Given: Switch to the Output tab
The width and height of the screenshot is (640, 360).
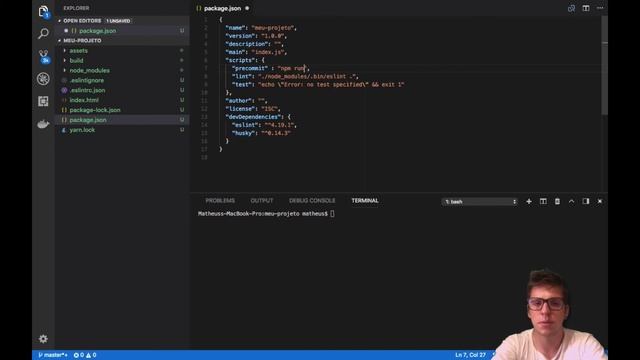Looking at the screenshot, I should (x=262, y=200).
